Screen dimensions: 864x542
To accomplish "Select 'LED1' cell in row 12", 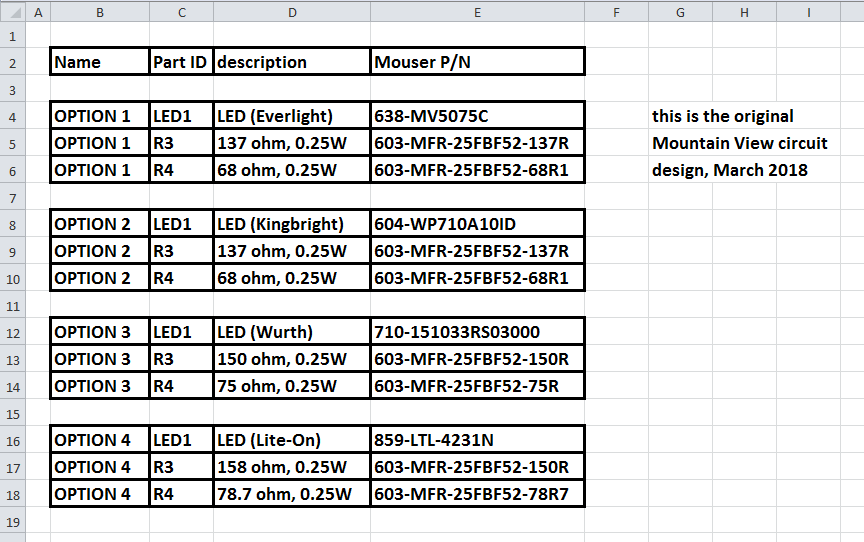I will (x=182, y=332).
